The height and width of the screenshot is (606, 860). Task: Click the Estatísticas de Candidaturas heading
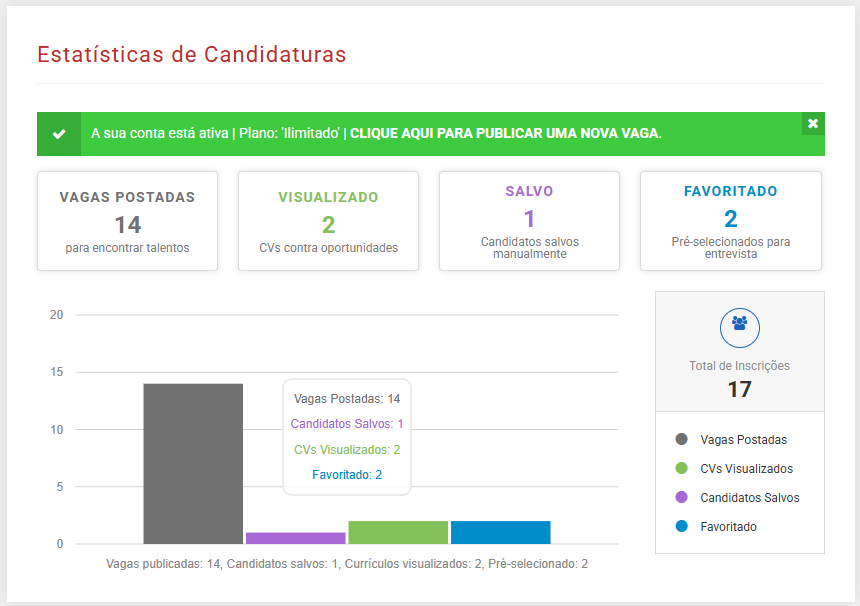[x=191, y=55]
